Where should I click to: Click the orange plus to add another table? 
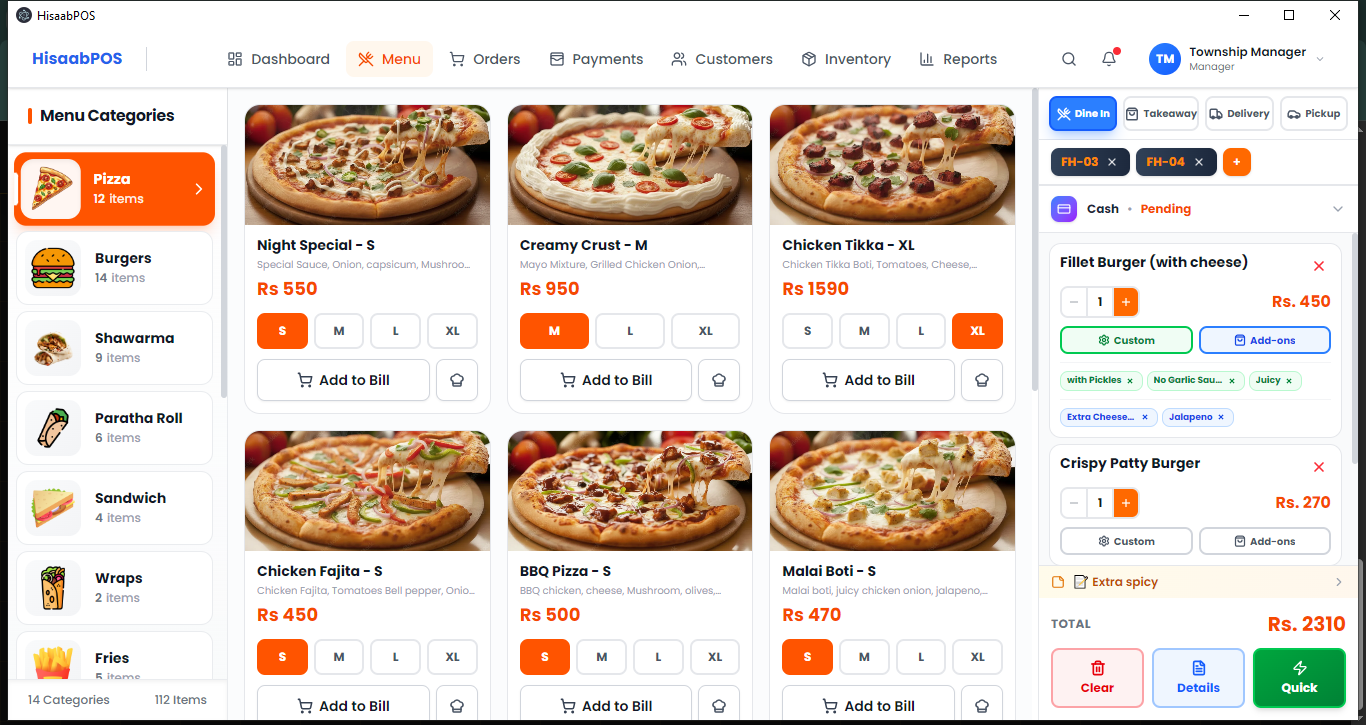pos(1236,161)
